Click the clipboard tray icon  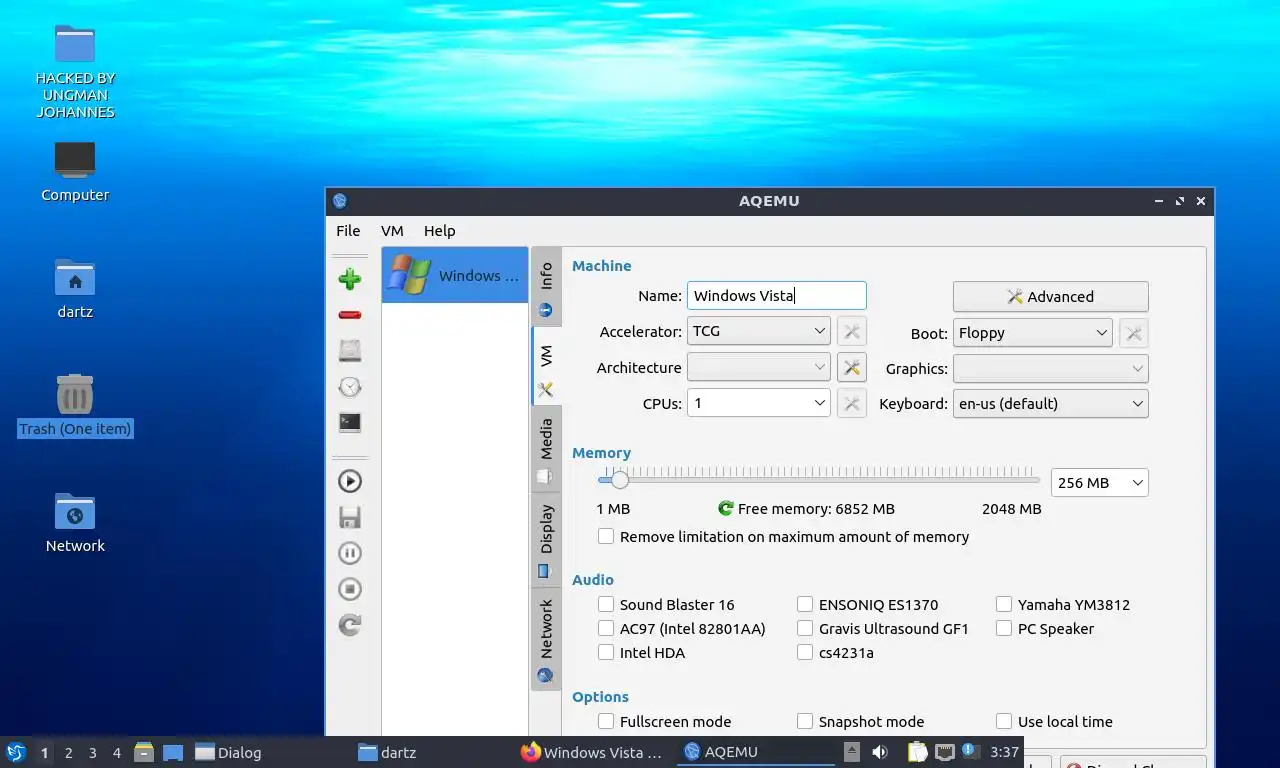click(918, 752)
